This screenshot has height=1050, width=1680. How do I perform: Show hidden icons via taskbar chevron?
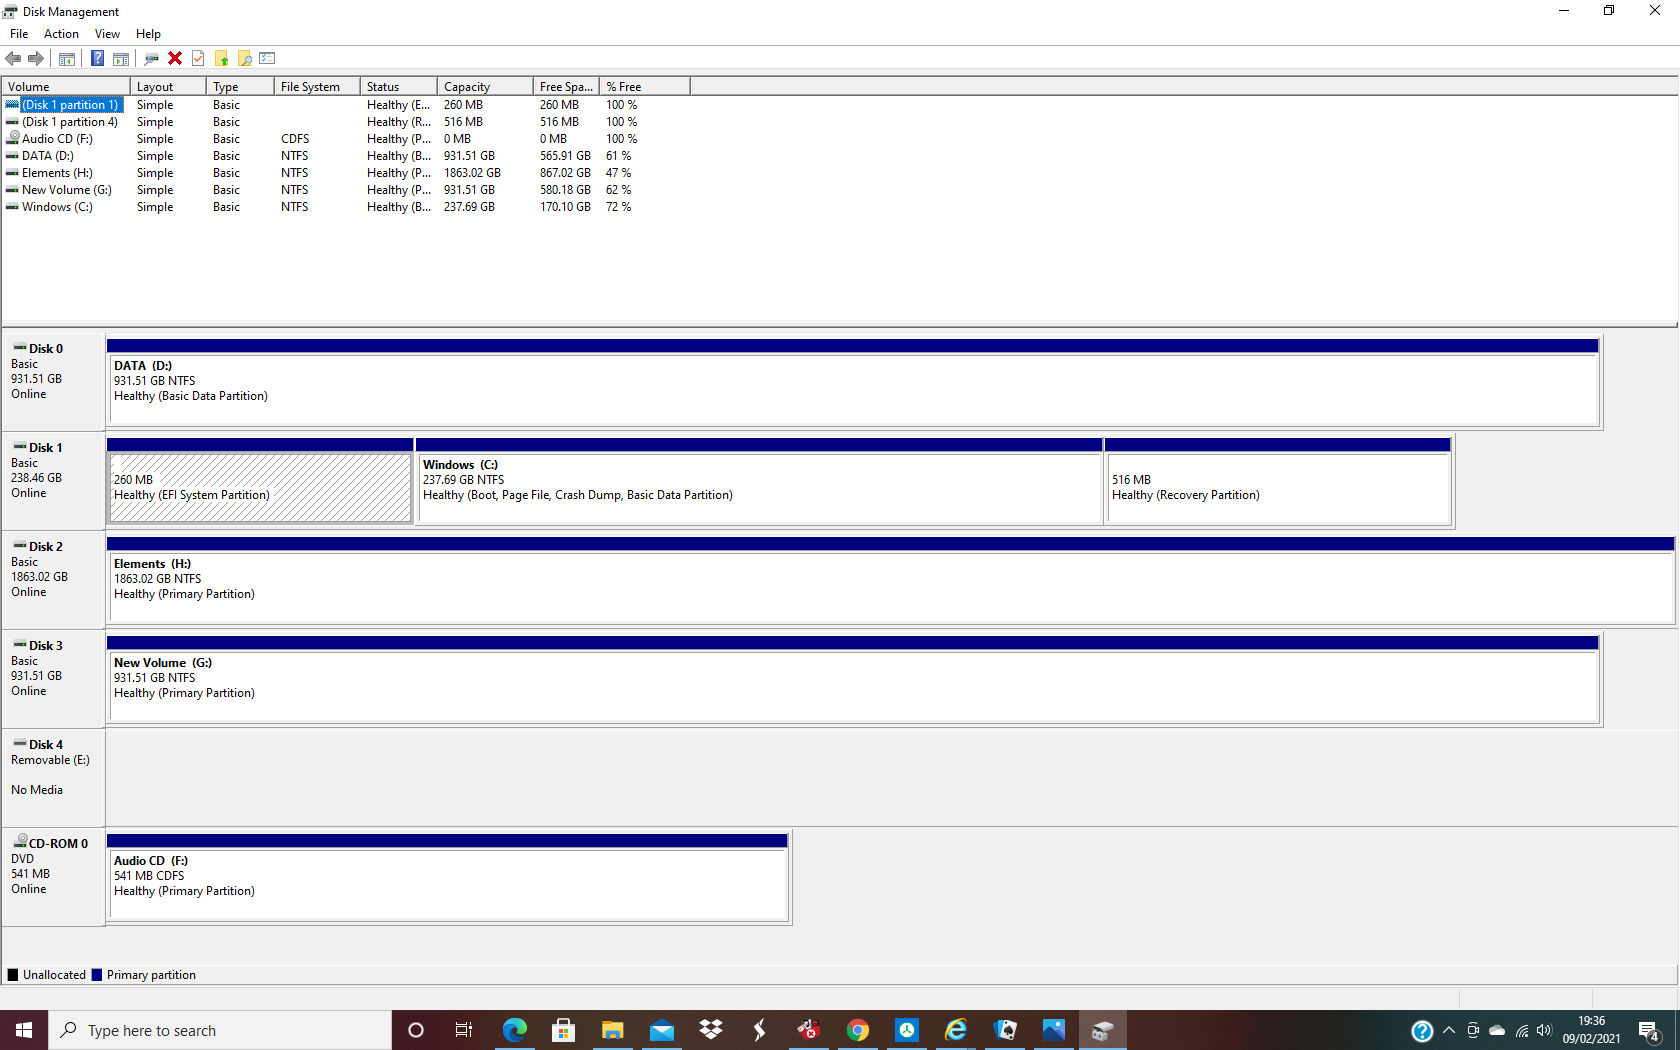pyautogui.click(x=1449, y=1030)
